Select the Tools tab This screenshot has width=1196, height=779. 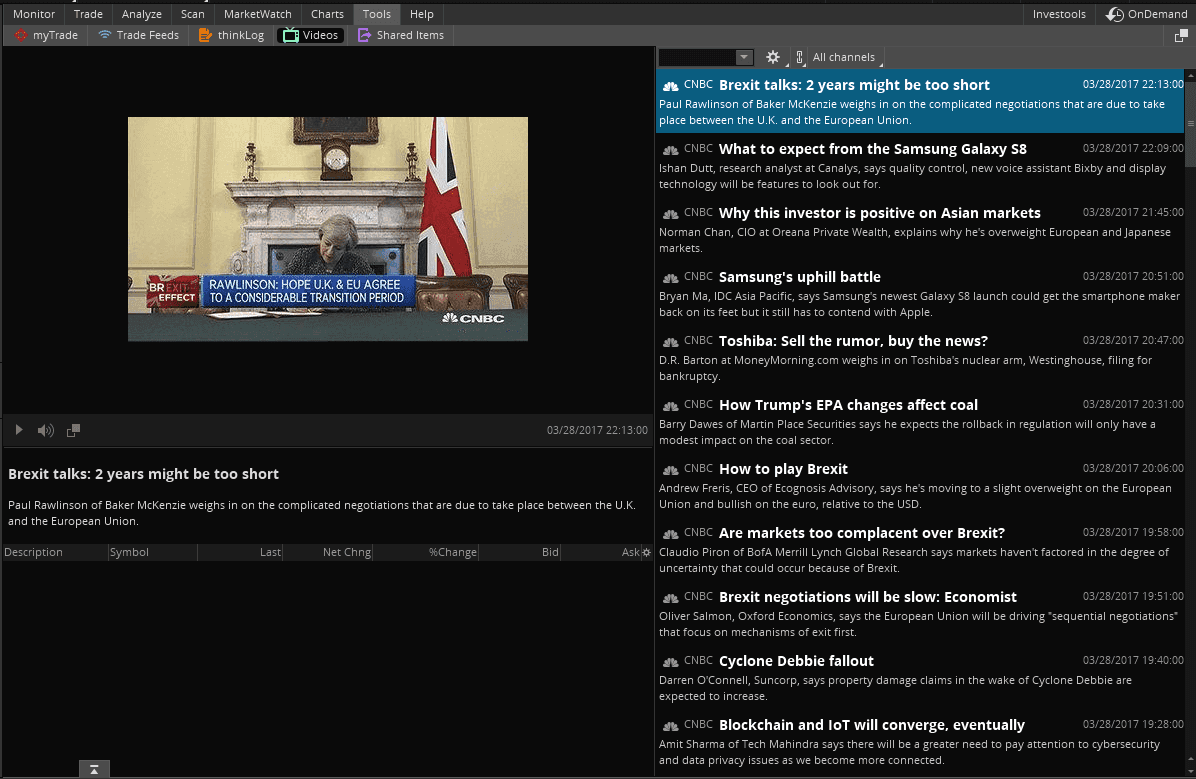click(377, 14)
